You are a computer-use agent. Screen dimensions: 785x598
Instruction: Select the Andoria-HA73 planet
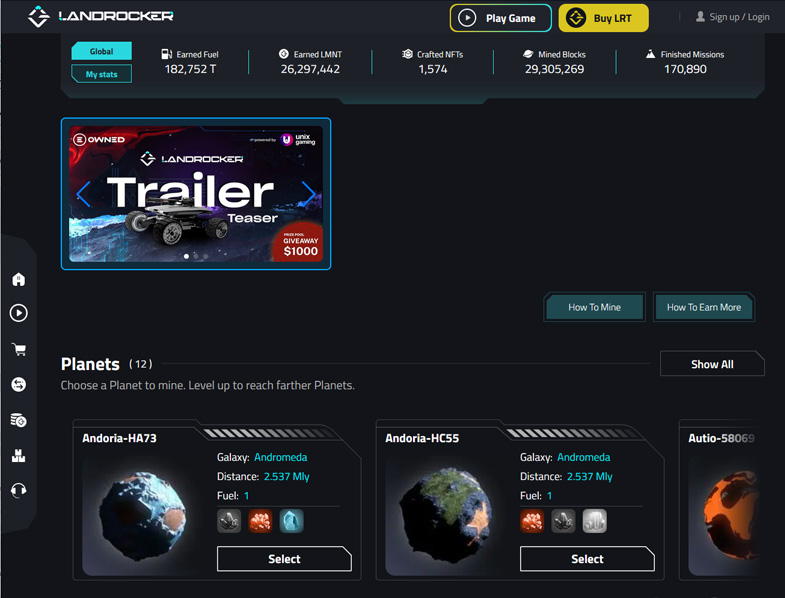click(284, 559)
